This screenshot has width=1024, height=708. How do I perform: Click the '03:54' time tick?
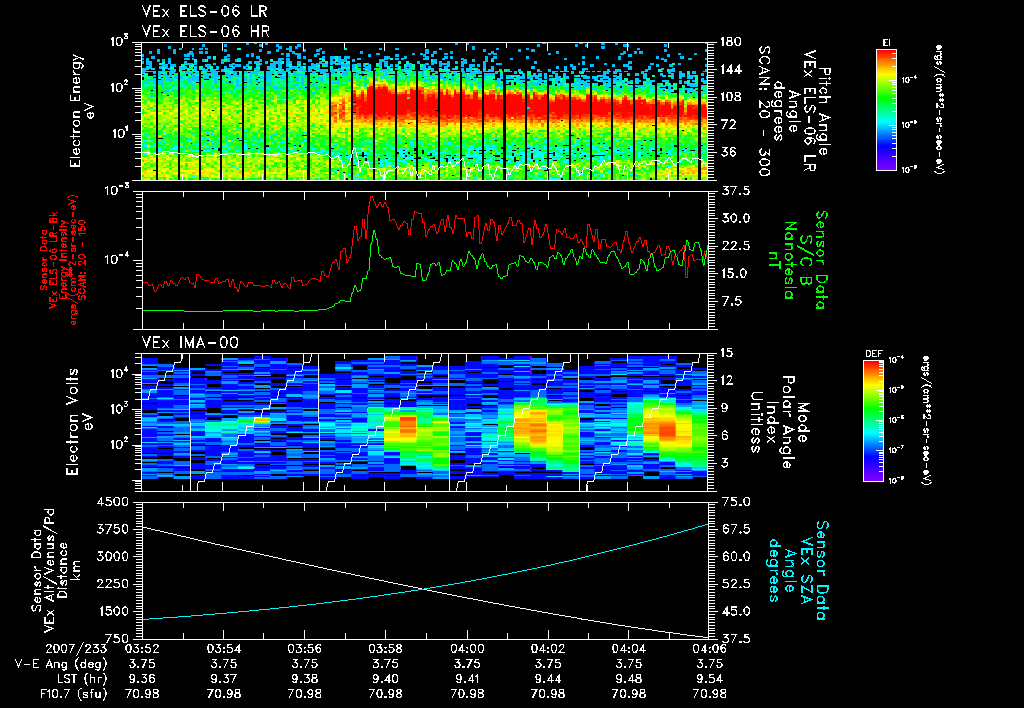point(223,649)
